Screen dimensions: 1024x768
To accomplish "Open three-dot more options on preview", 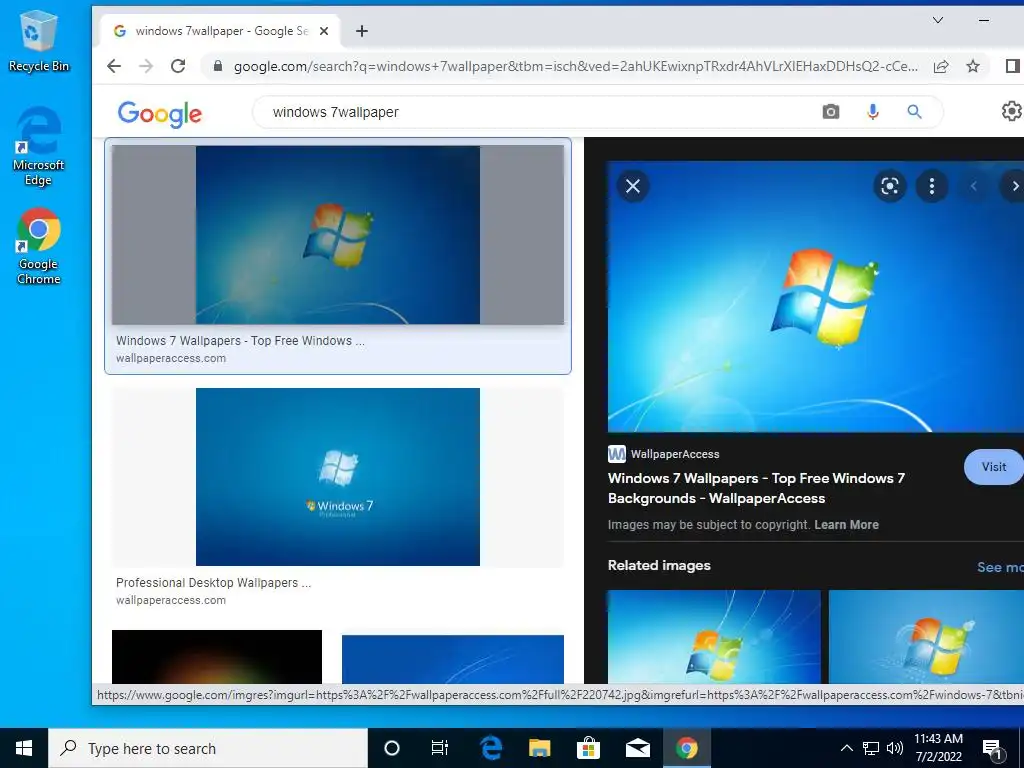I will tap(932, 186).
